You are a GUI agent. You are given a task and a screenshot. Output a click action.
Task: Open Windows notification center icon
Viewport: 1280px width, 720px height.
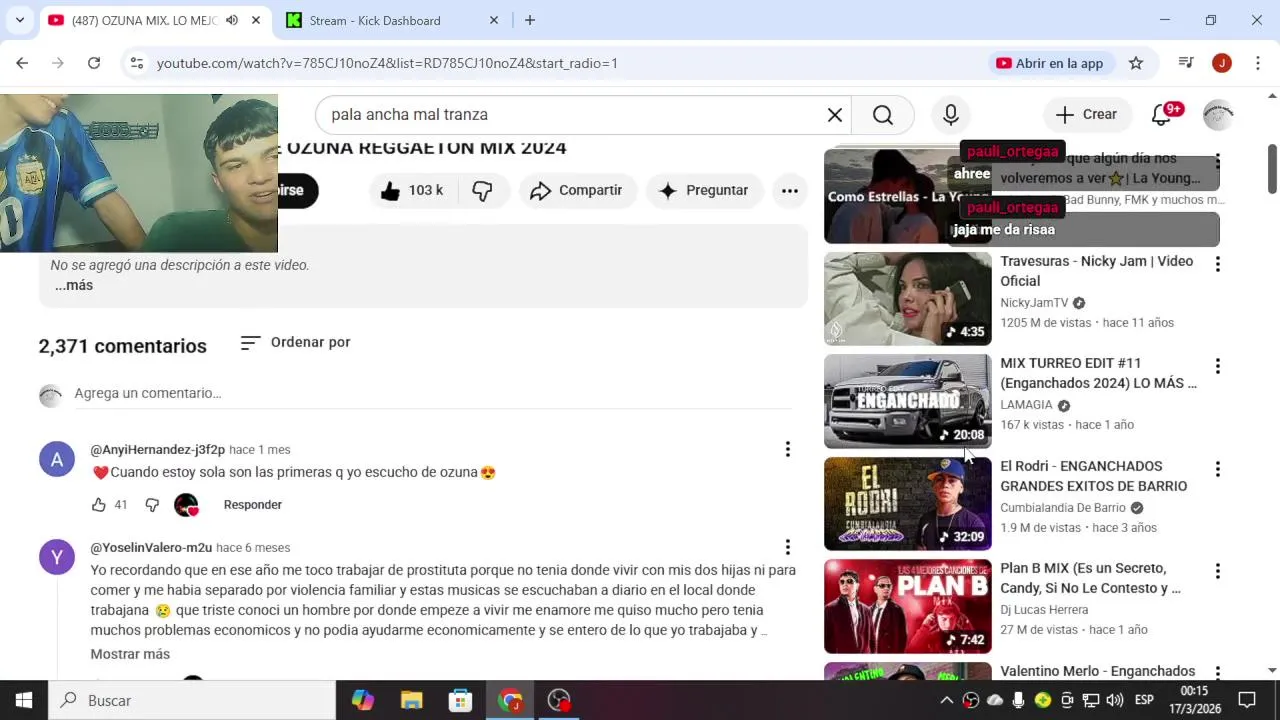pyautogui.click(x=1247, y=700)
